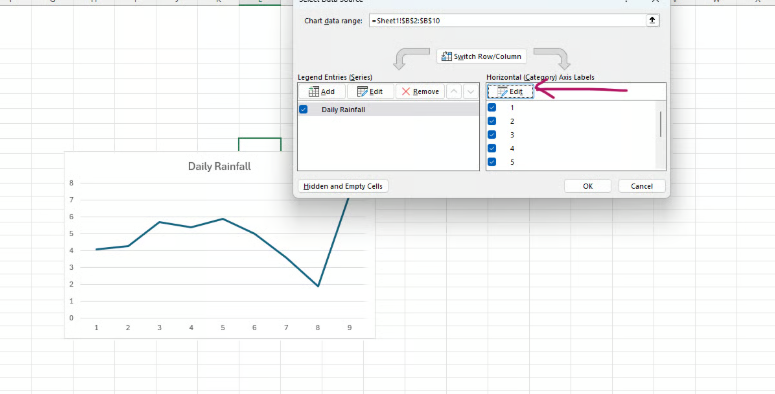The image size is (775, 394).
Task: Click the Chart data range input field
Action: 507,21
